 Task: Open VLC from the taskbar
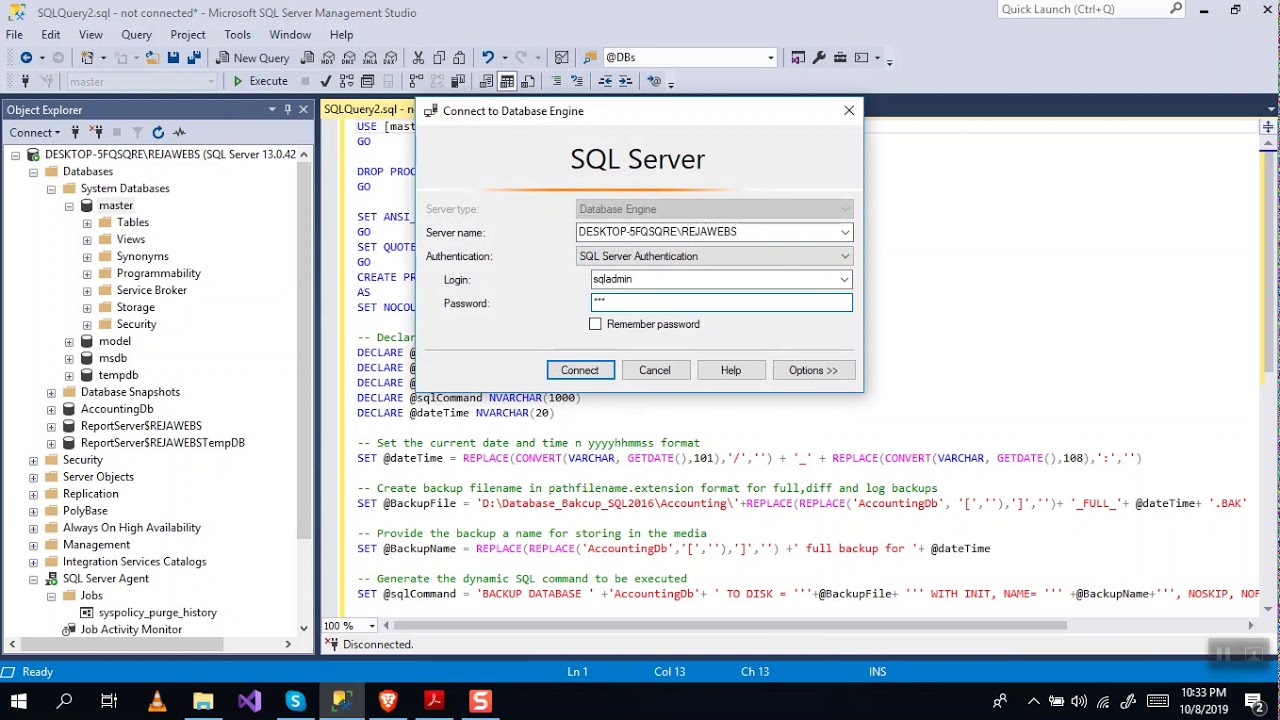point(156,701)
